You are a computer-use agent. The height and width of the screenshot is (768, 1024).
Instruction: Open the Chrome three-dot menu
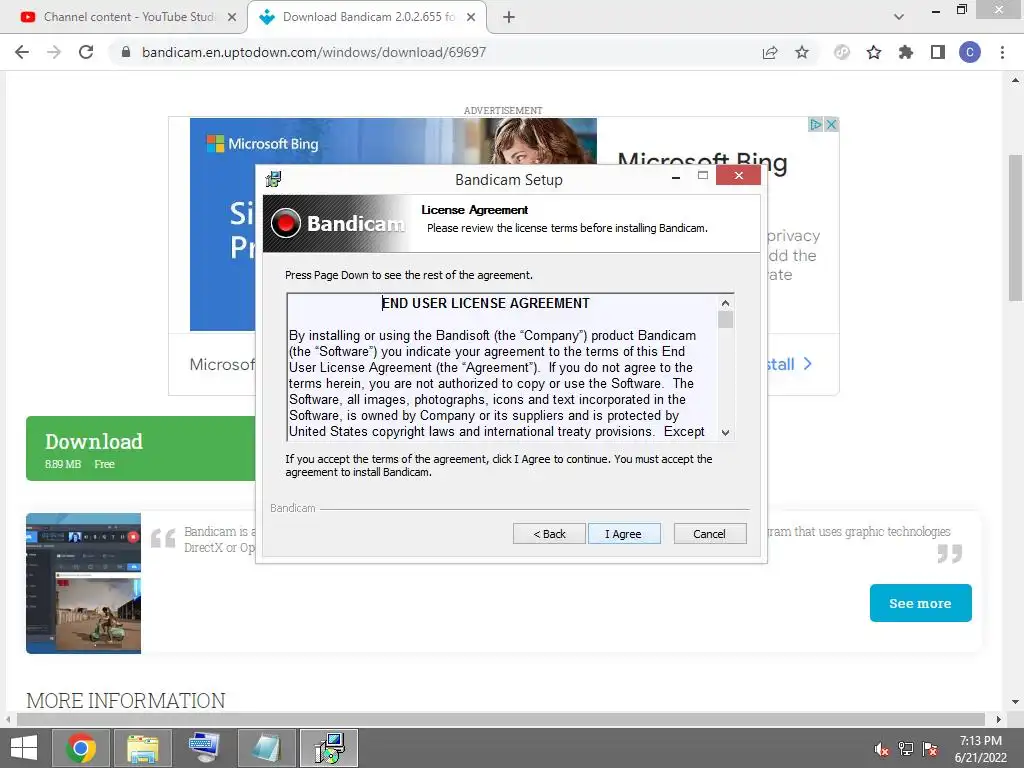click(x=1002, y=52)
